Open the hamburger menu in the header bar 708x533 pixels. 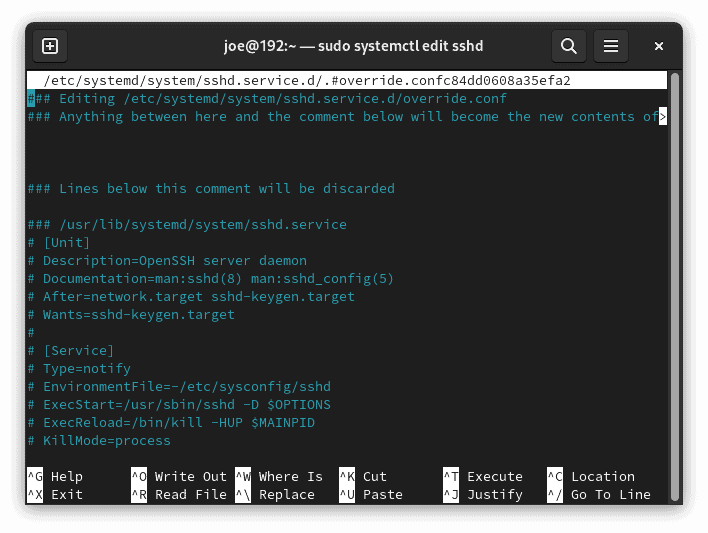coord(610,46)
